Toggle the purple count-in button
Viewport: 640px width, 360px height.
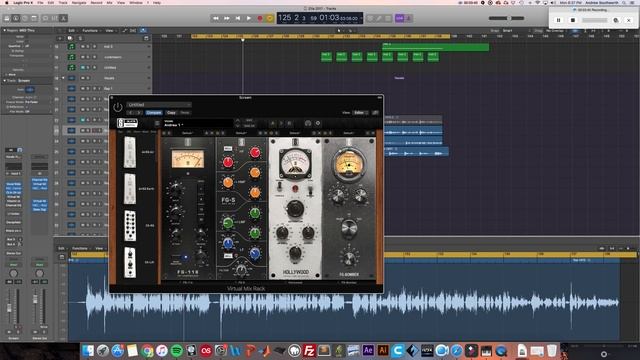[x=399, y=18]
